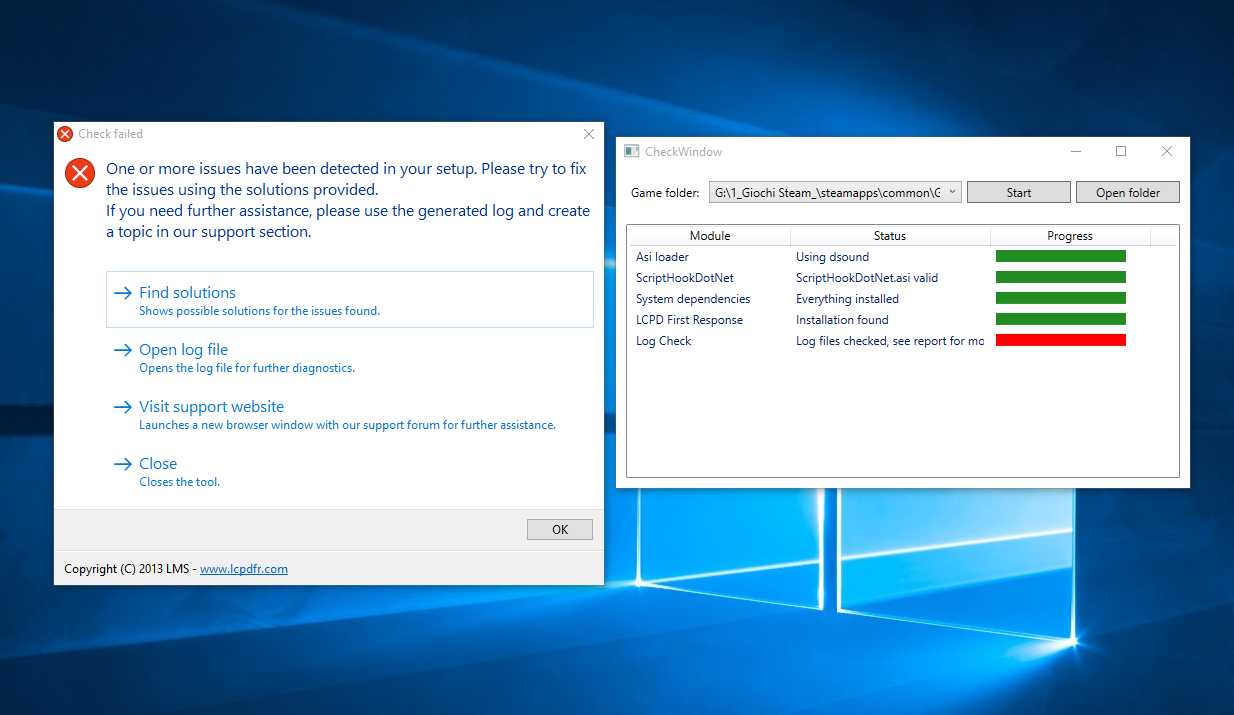Maximize the CheckWindow window
1234x715 pixels.
[x=1121, y=151]
